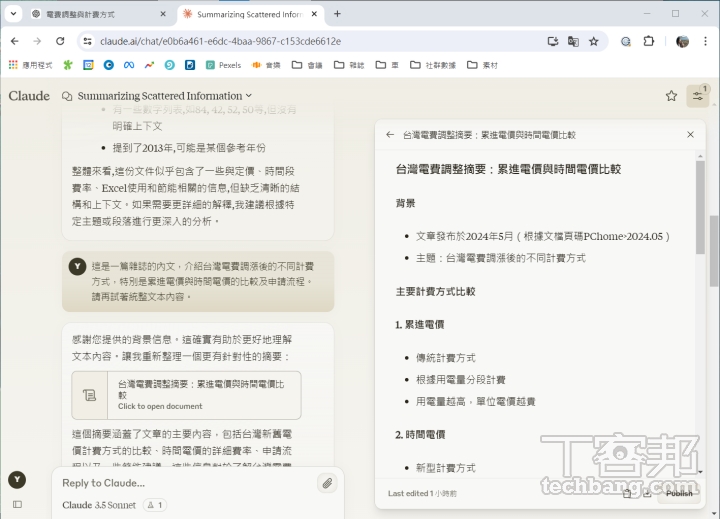Download the artifact file
Image resolution: width=720 pixels, height=519 pixels.
pyautogui.click(x=647, y=493)
